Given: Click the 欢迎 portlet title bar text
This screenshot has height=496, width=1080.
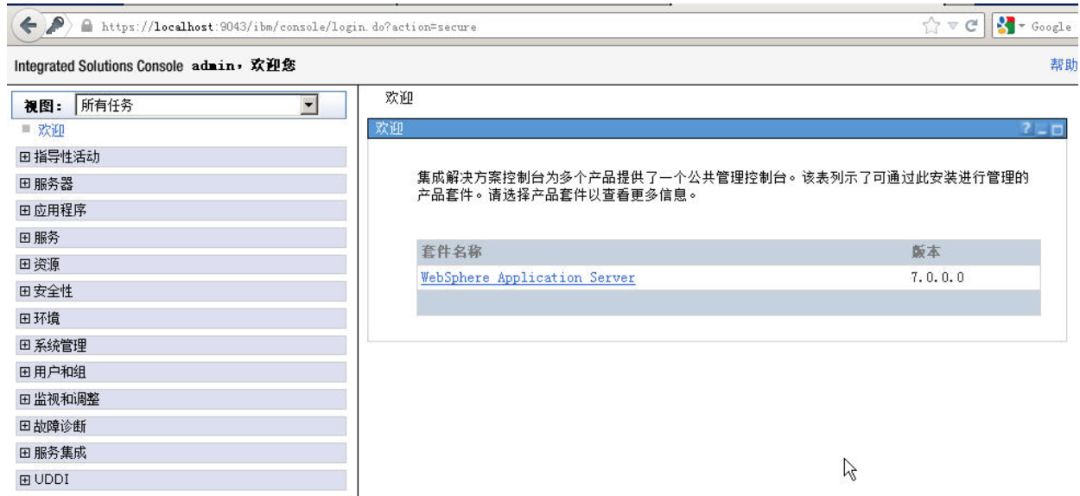Looking at the screenshot, I should pos(388,129).
